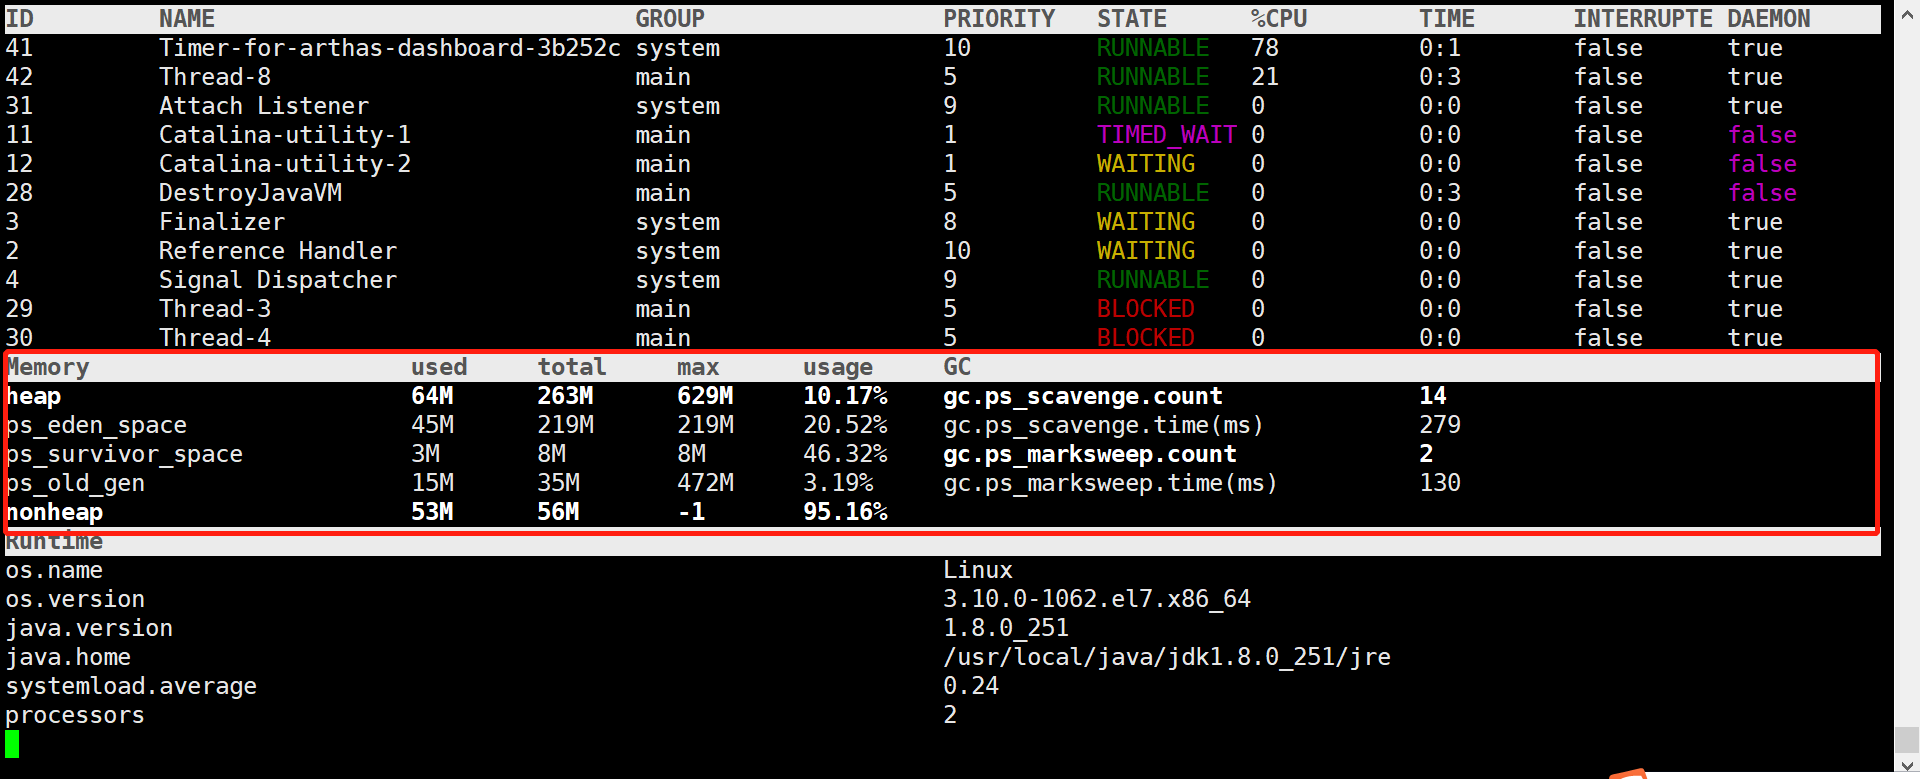Click the PRIORITY column header
The height and width of the screenshot is (779, 1920).
click(x=998, y=19)
